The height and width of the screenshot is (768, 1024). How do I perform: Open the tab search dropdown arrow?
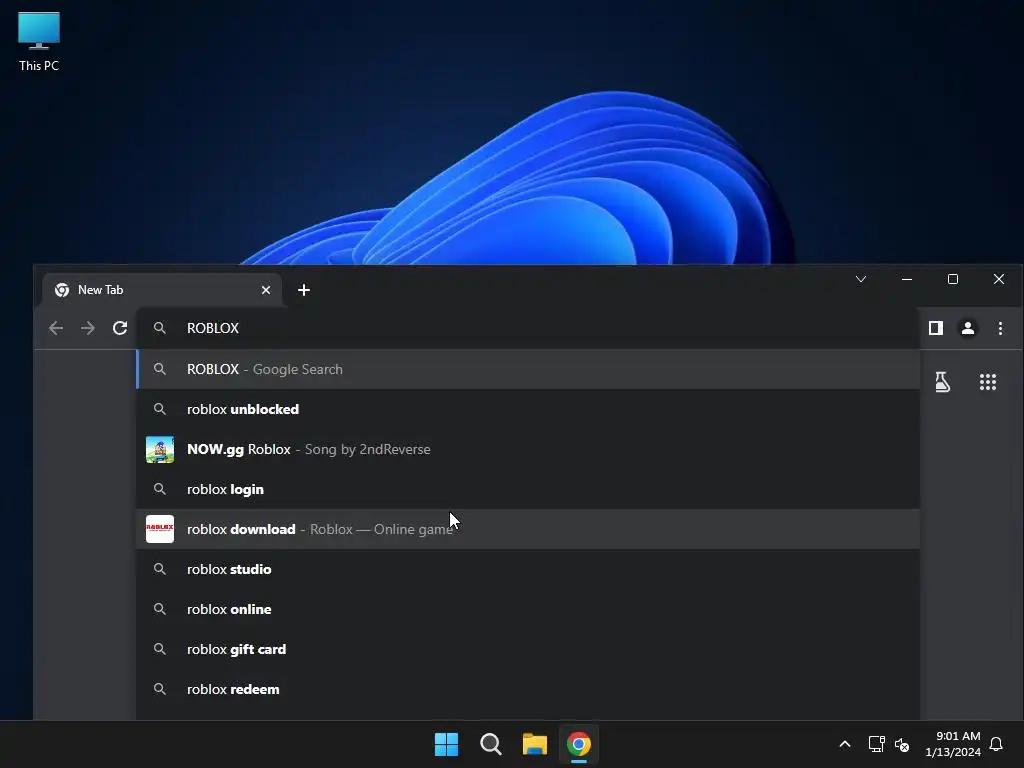click(x=861, y=280)
